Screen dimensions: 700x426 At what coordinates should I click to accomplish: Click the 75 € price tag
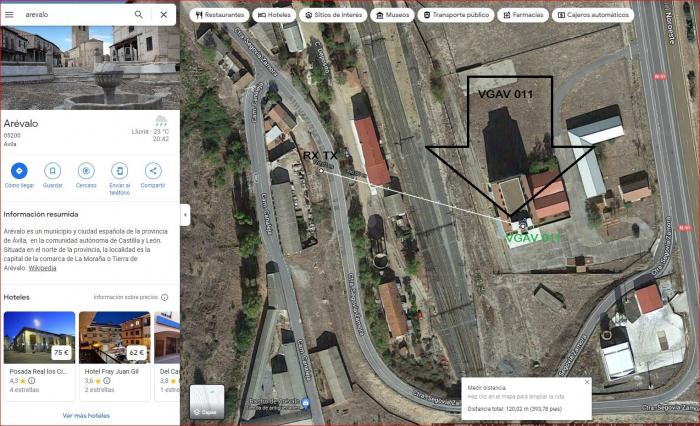(61, 352)
